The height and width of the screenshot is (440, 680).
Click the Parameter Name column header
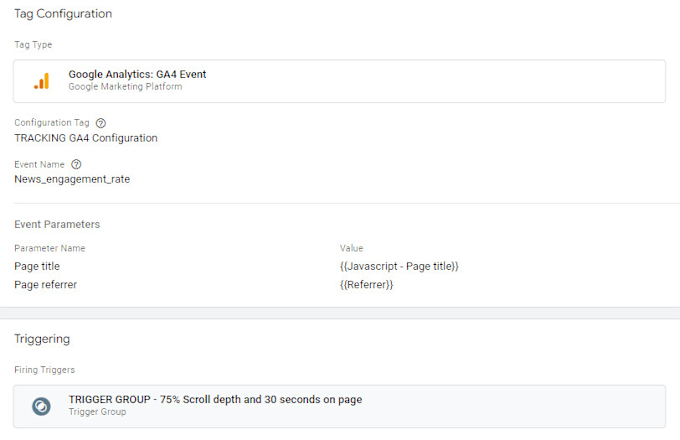pyautogui.click(x=50, y=248)
